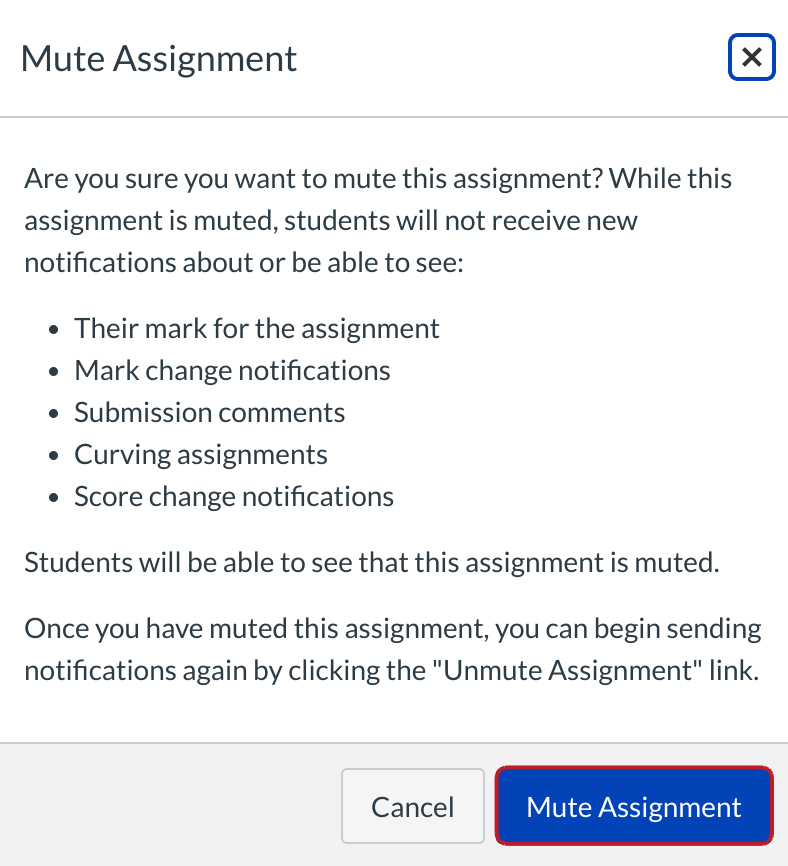This screenshot has width=788, height=866.
Task: Click the bullet beside "Score change notifications"
Action: [55, 497]
